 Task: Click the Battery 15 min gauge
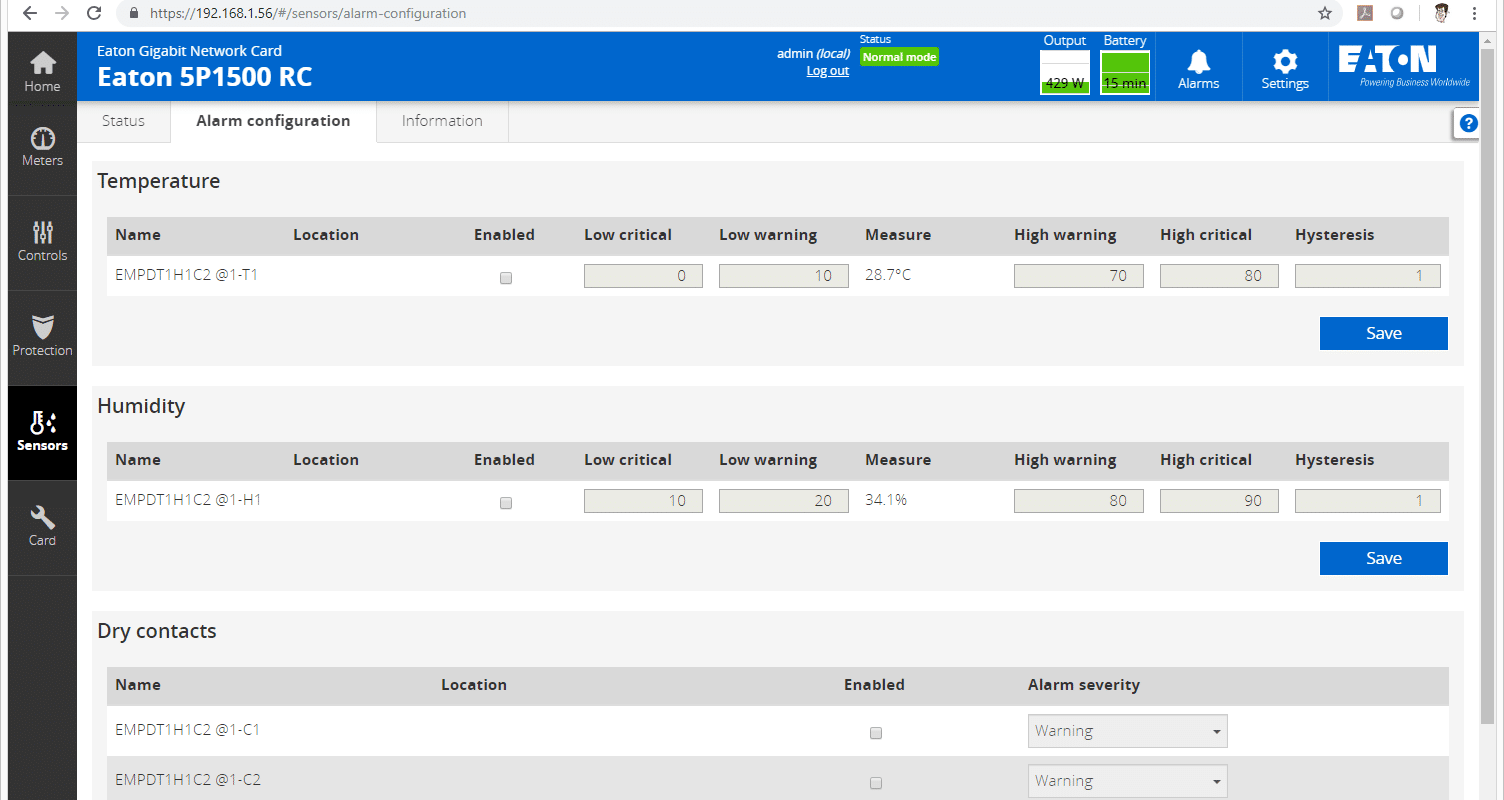pos(1125,73)
